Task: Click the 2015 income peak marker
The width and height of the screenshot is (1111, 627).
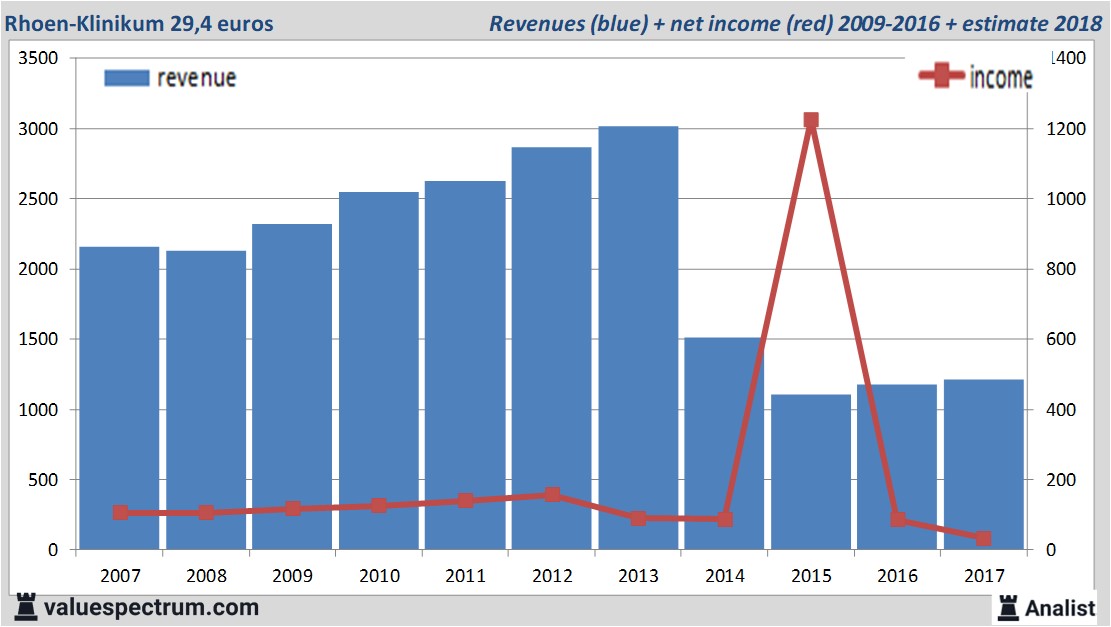Action: point(811,120)
